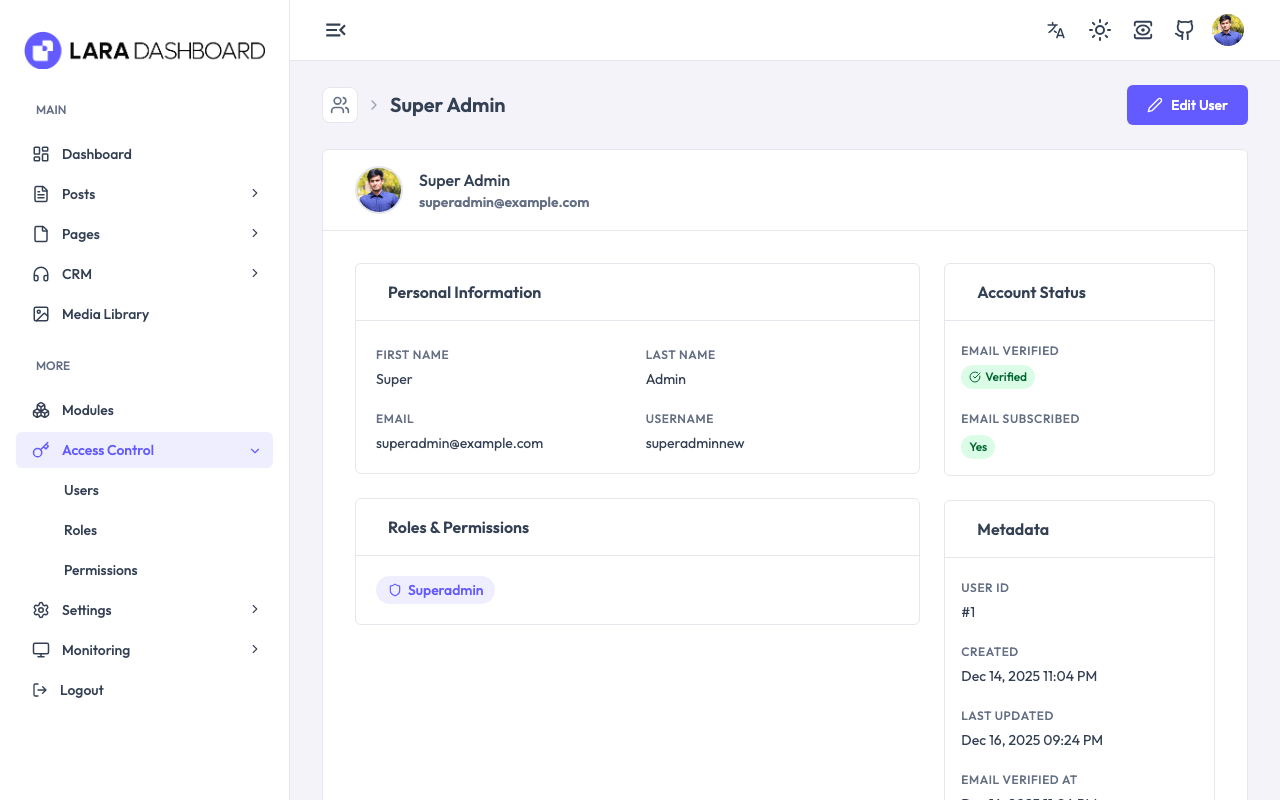This screenshot has height=800, width=1280.
Task: Go to the Roles submenu
Action: point(80,530)
